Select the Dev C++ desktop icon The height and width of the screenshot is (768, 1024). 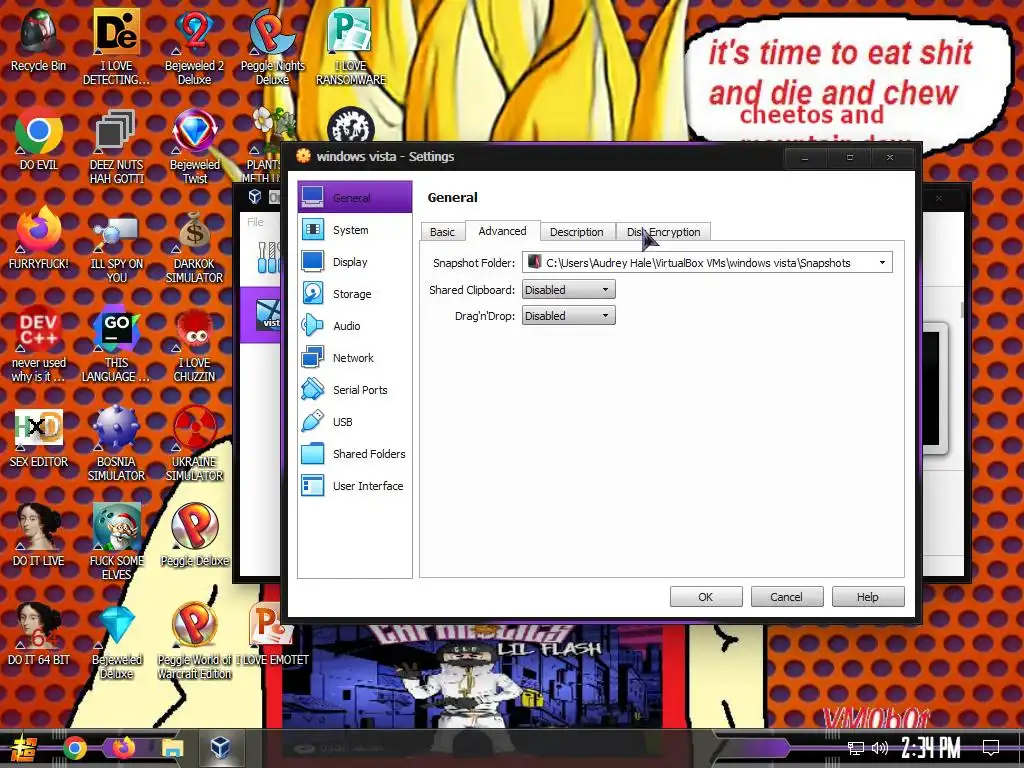pos(39,344)
